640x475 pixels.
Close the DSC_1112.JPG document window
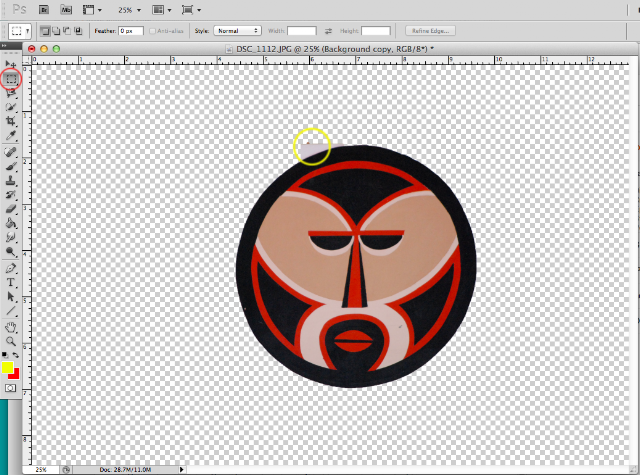(x=31, y=49)
